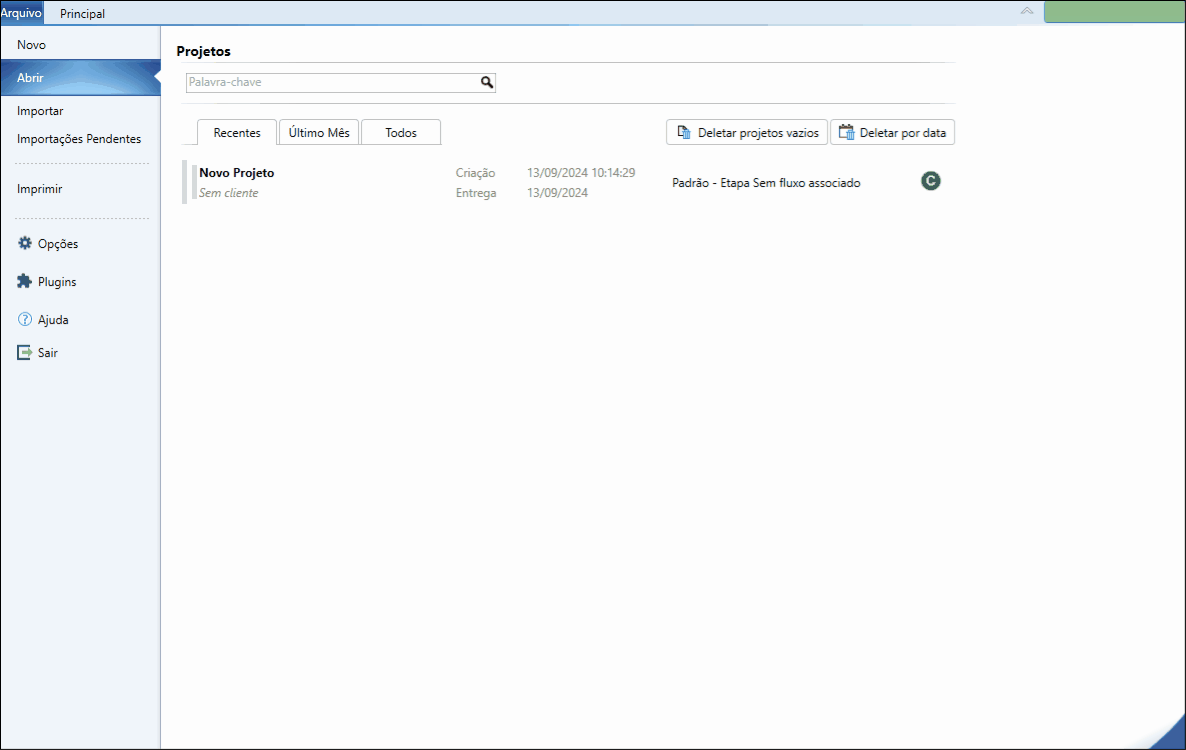This screenshot has width=1186, height=750.
Task: Switch to the Último Mês tab
Action: 318,132
